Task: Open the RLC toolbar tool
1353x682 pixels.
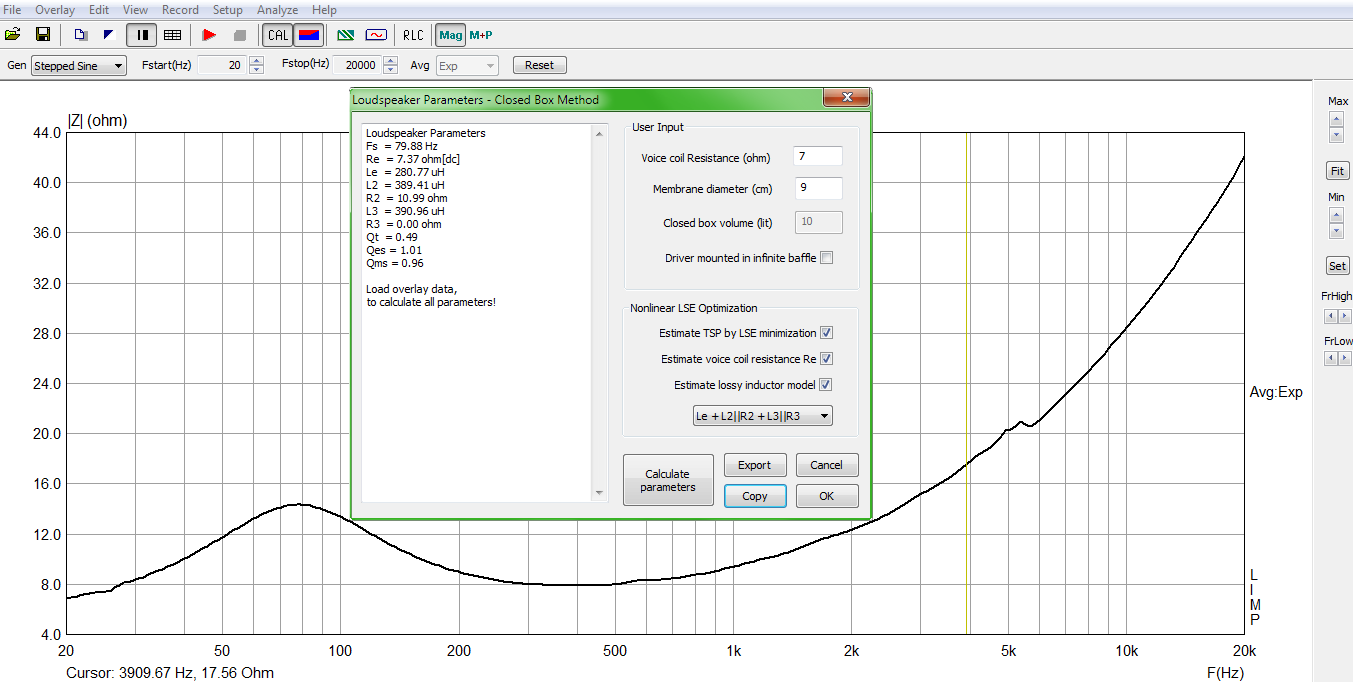Action: 413,34
